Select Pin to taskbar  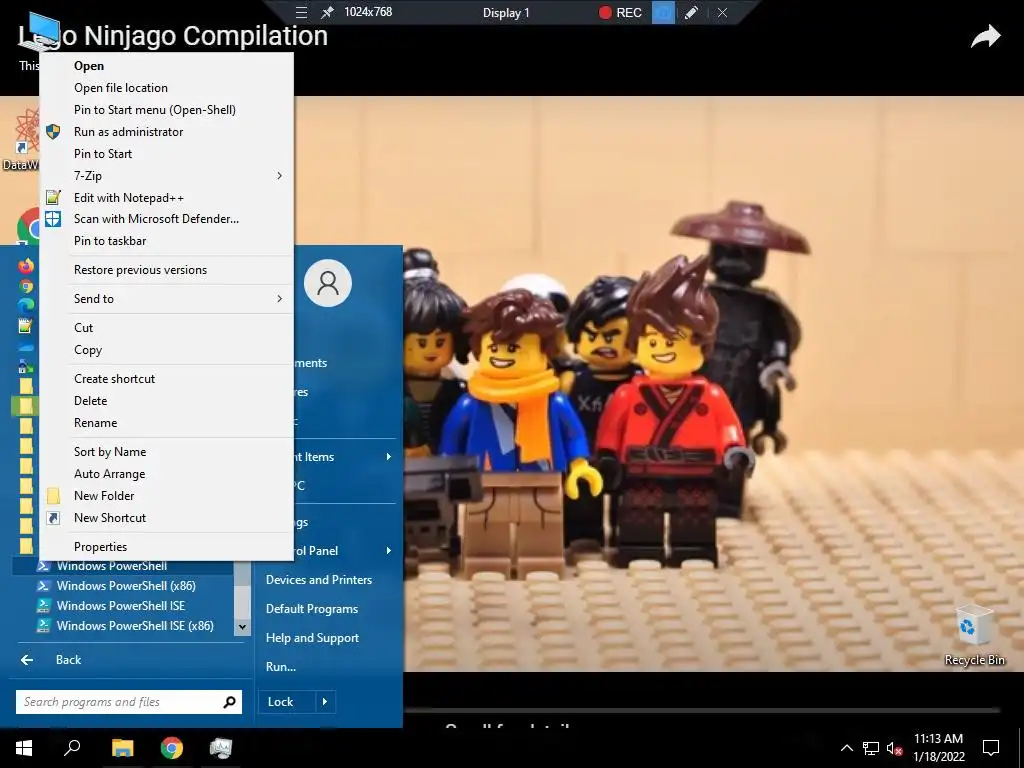coord(167,240)
